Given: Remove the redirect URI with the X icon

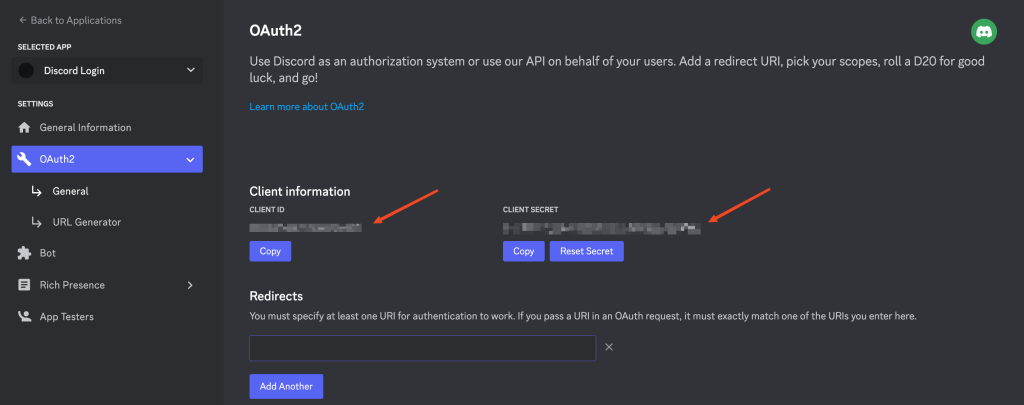Looking at the screenshot, I should [609, 348].
